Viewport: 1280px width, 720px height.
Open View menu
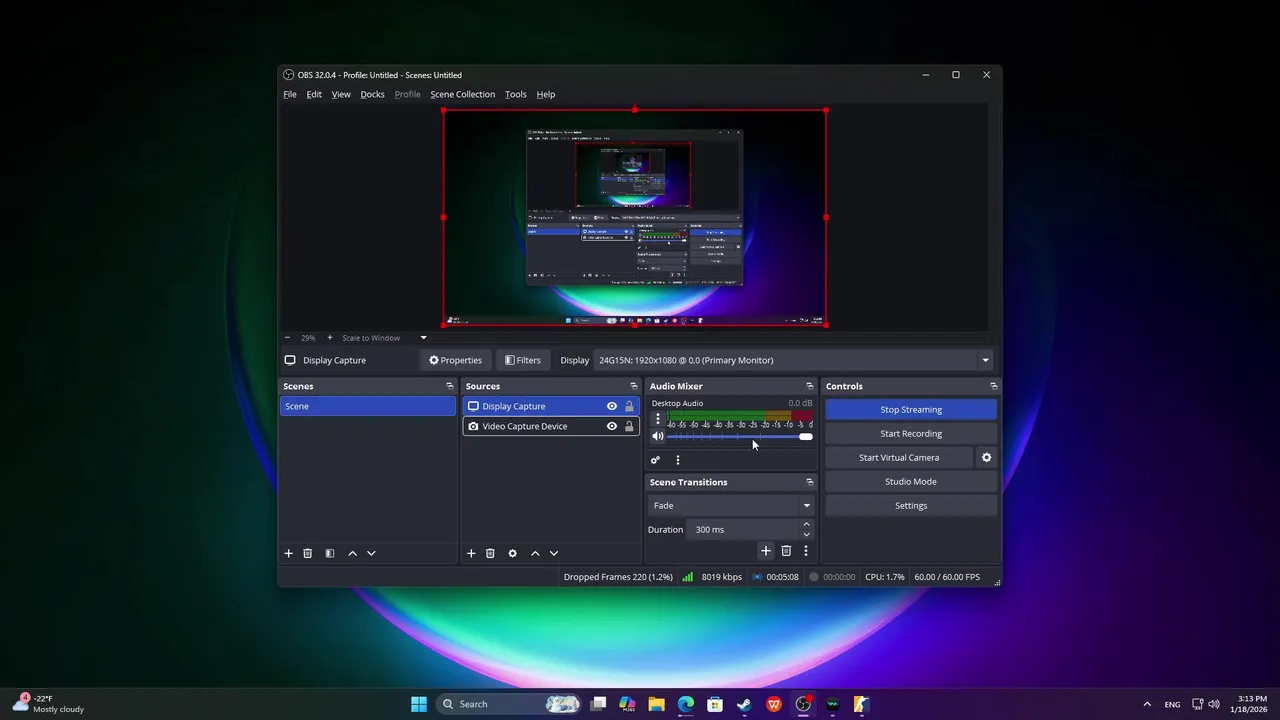pyautogui.click(x=341, y=94)
